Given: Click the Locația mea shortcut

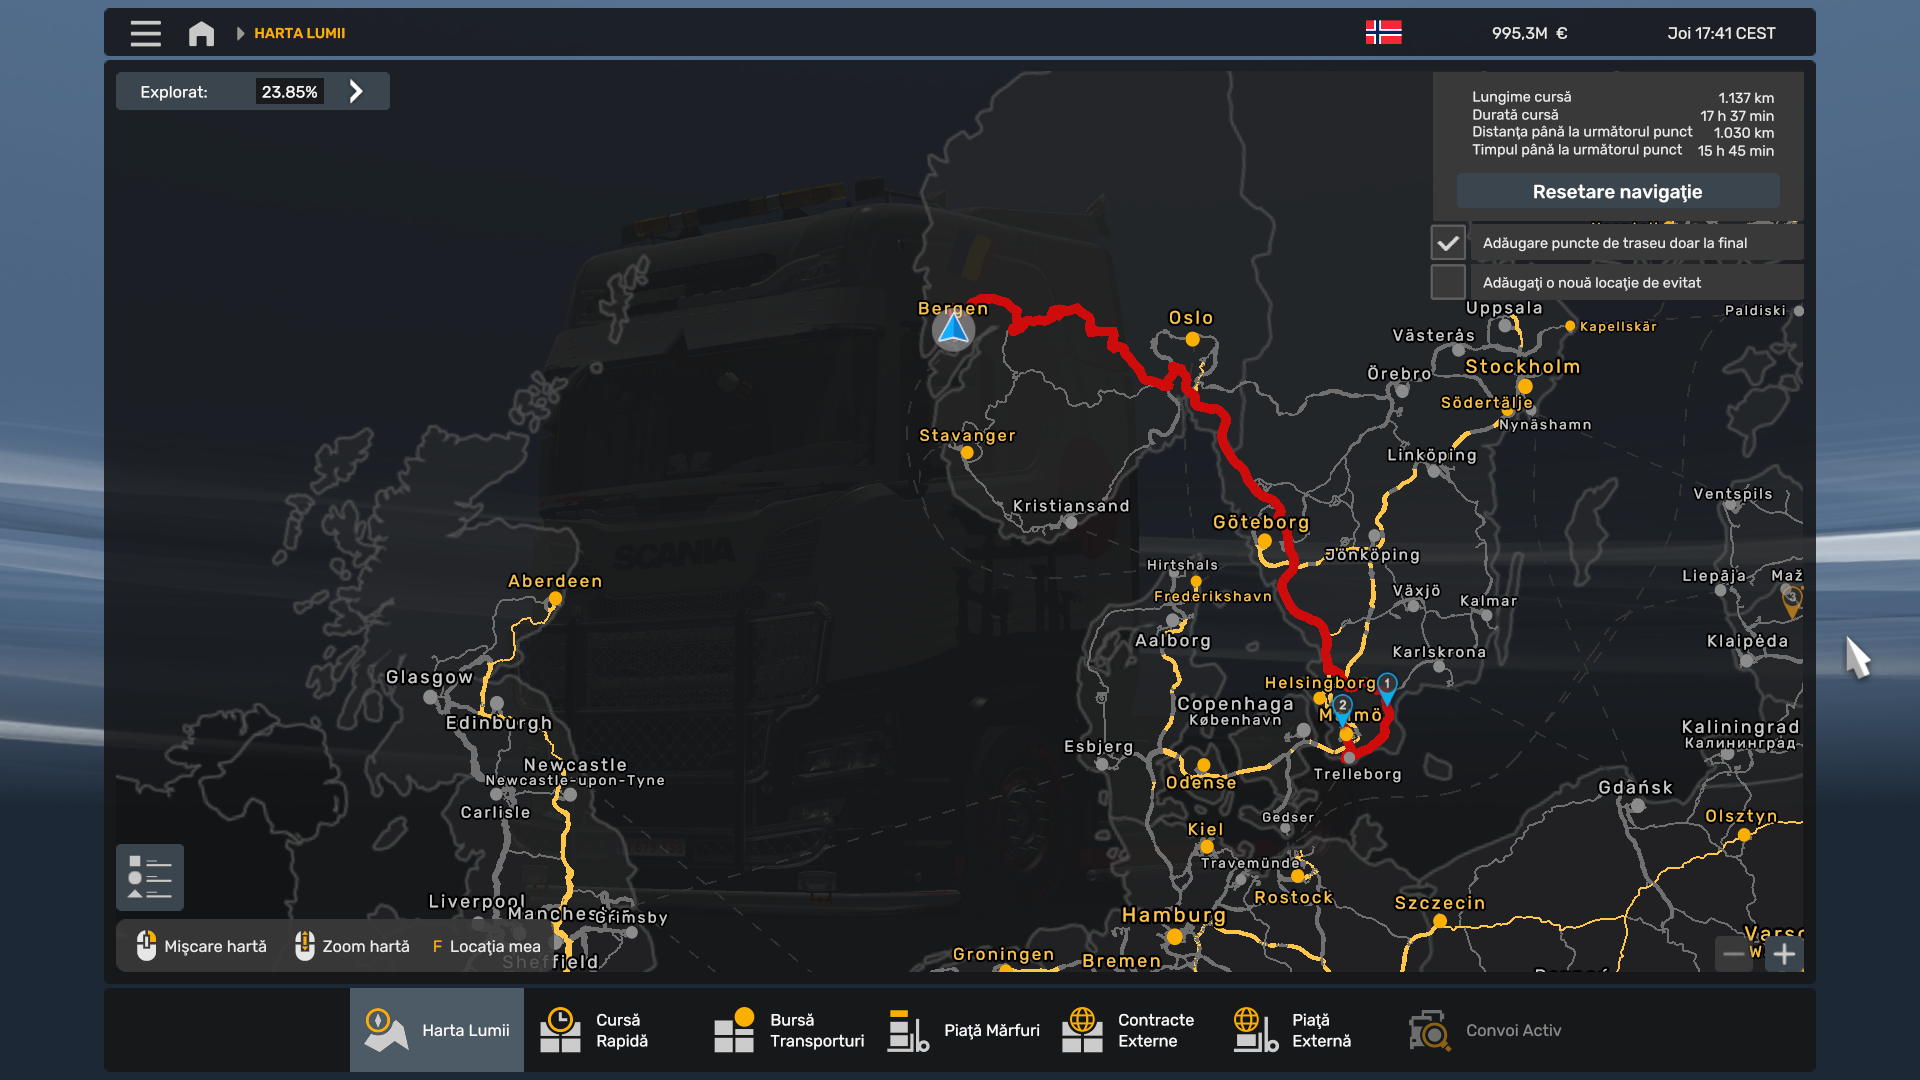Looking at the screenshot, I should pos(486,946).
